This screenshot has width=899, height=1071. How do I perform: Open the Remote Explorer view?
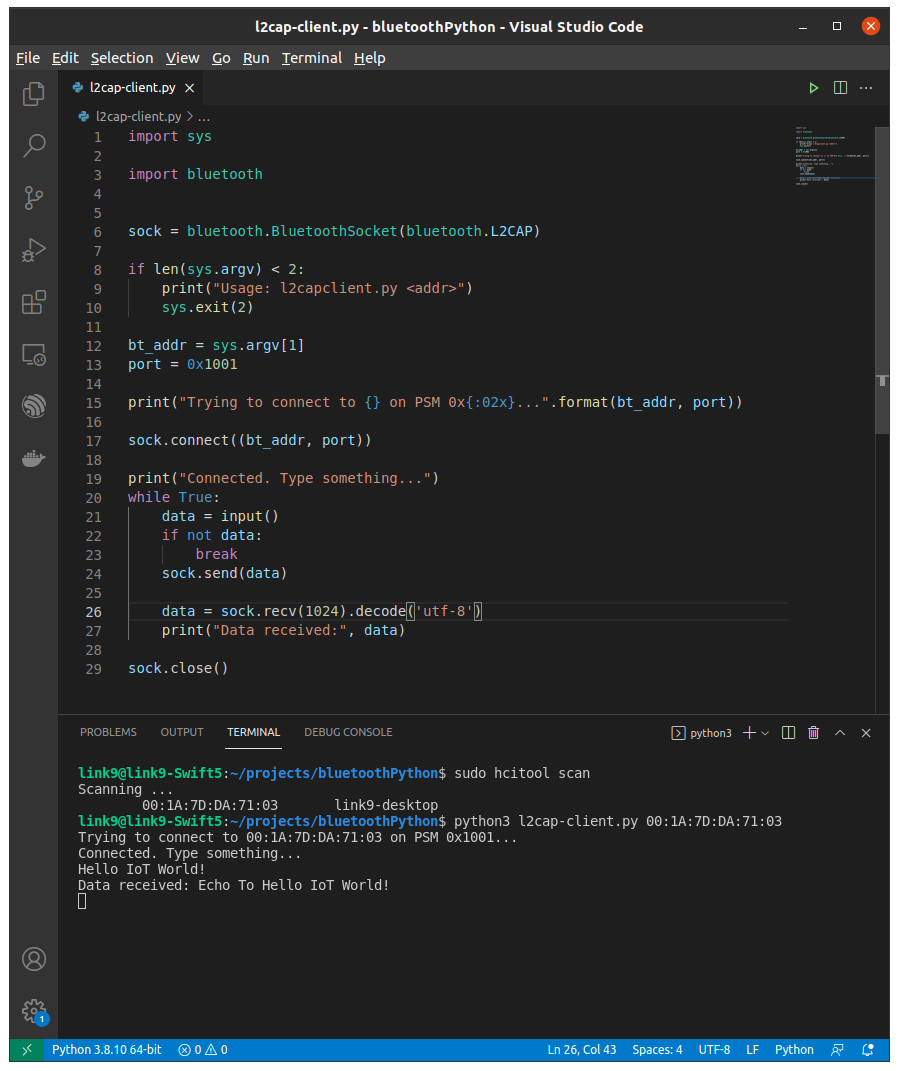coord(33,354)
